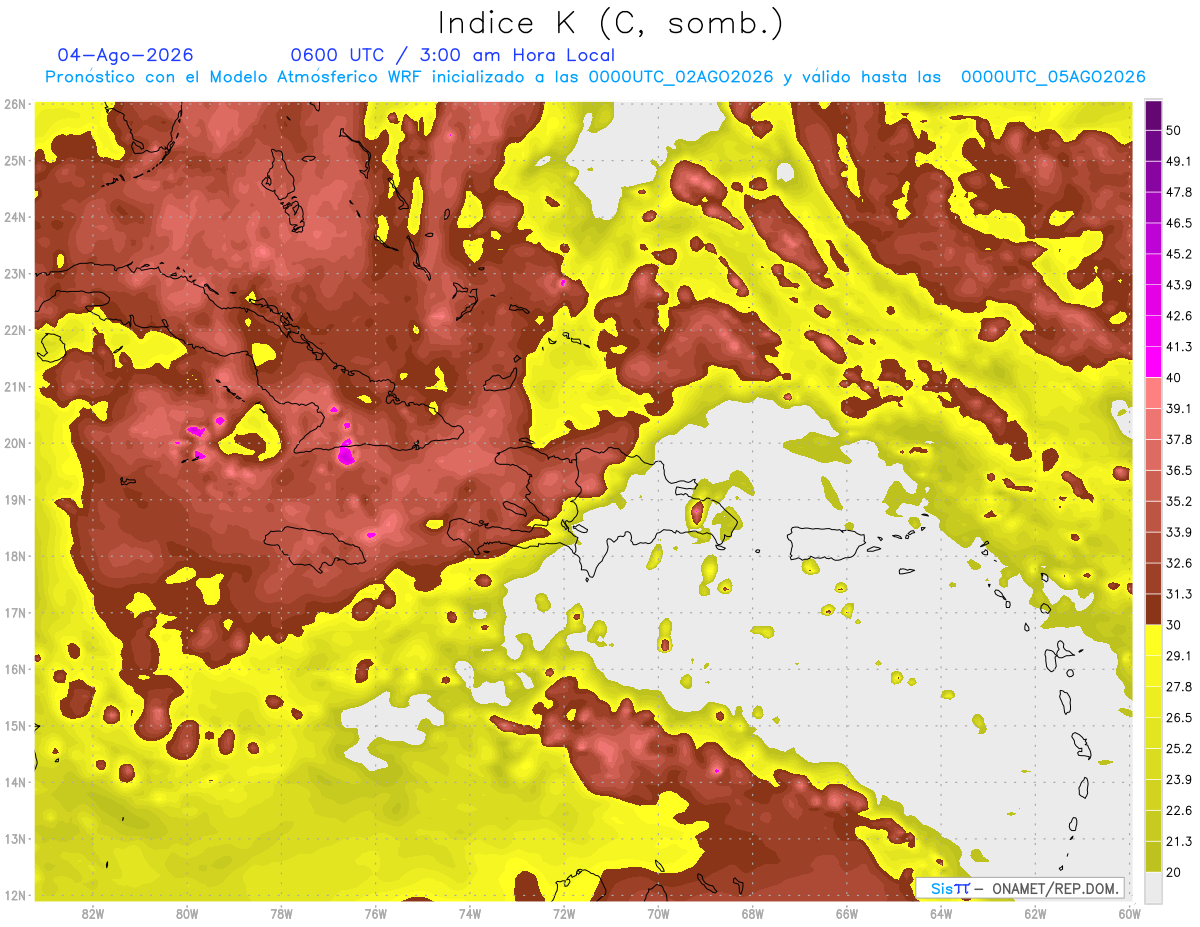This screenshot has height=927, width=1200.
Task: Click the colorbar value 26.5
Action: (1178, 717)
